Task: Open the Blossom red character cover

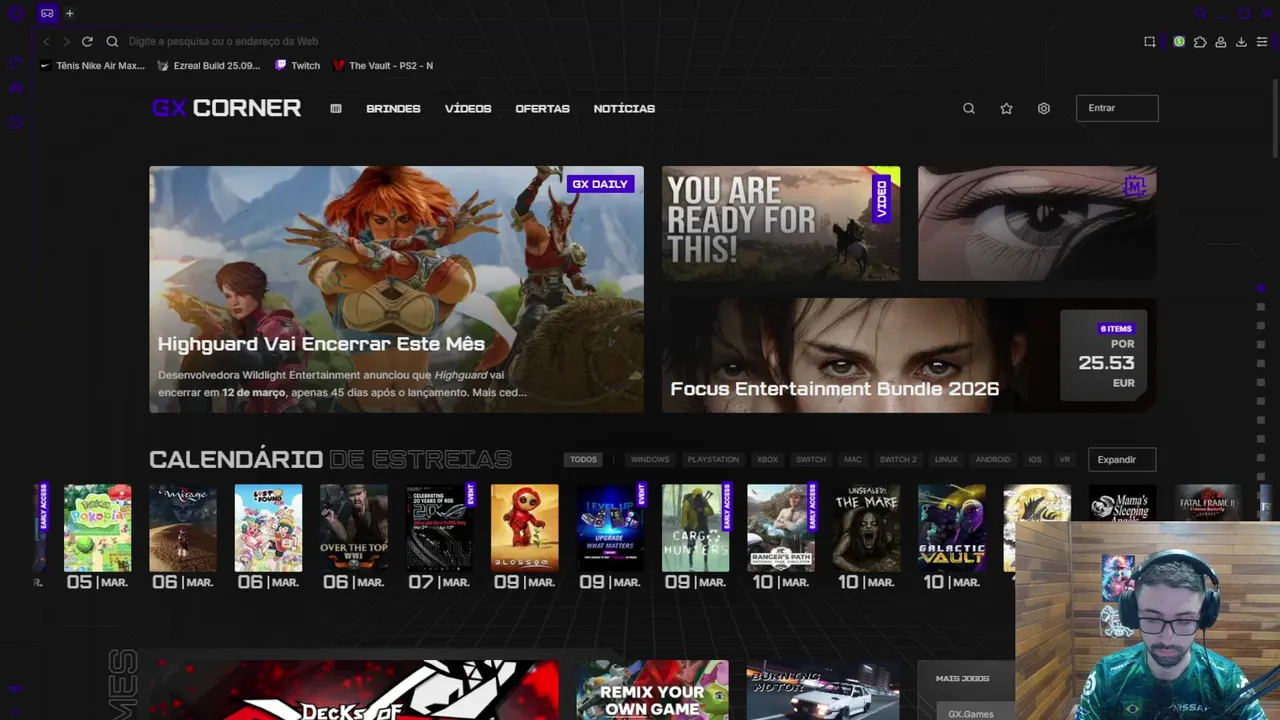Action: pos(525,528)
